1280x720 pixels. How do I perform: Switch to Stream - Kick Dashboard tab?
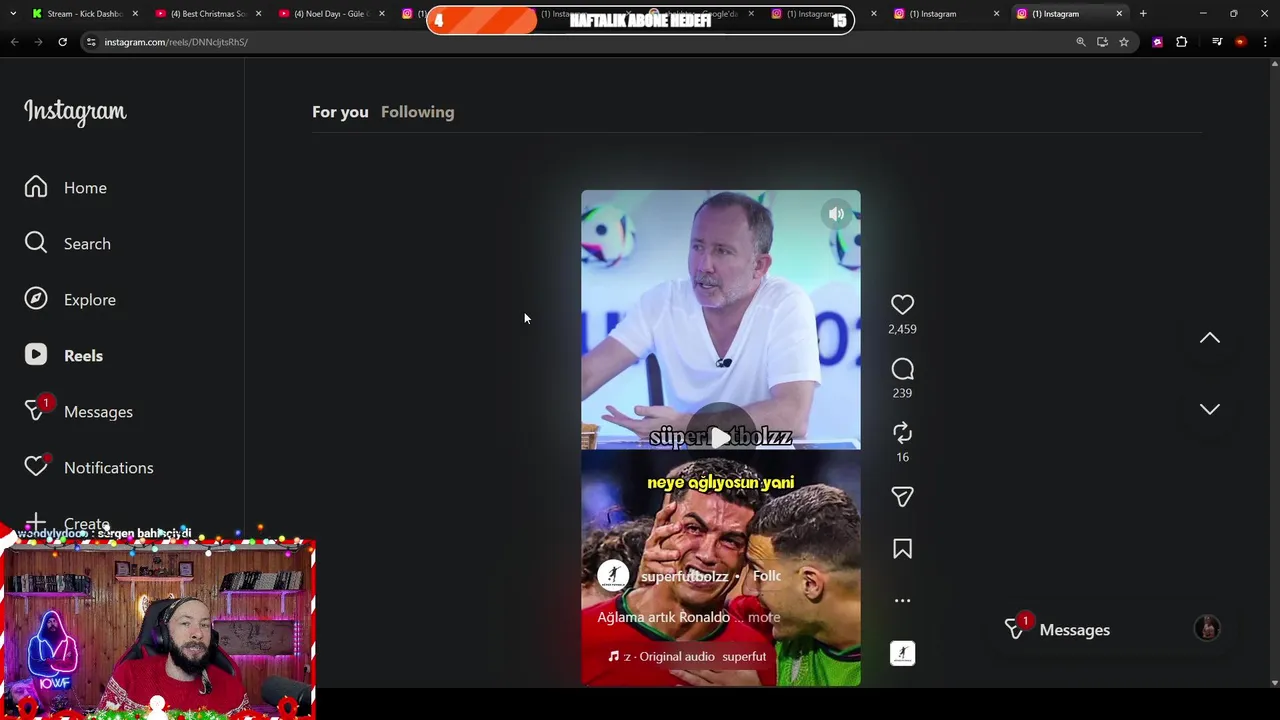(x=85, y=14)
